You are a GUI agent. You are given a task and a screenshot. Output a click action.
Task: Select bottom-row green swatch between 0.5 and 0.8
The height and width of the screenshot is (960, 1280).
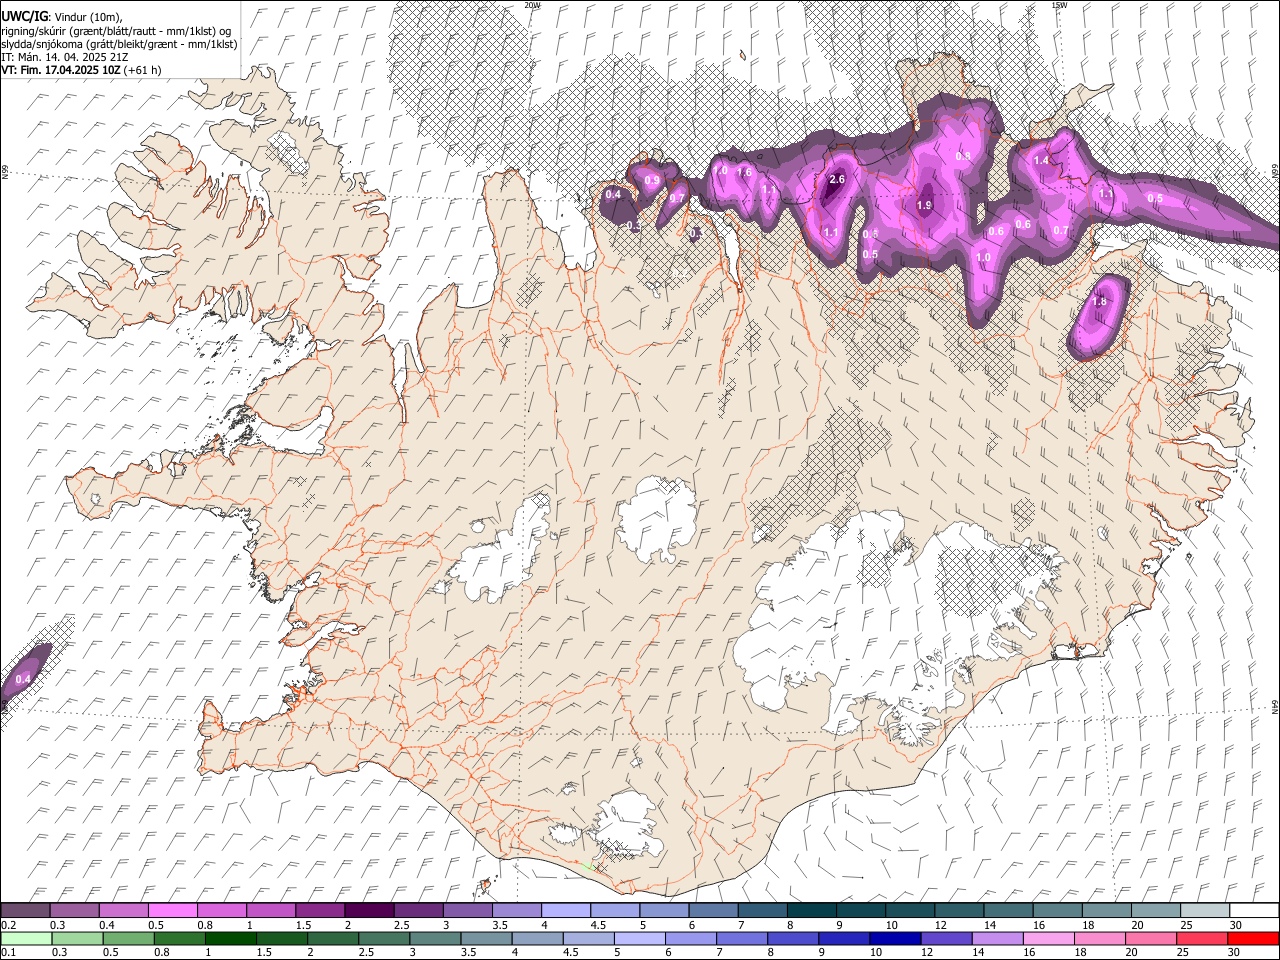(x=128, y=939)
